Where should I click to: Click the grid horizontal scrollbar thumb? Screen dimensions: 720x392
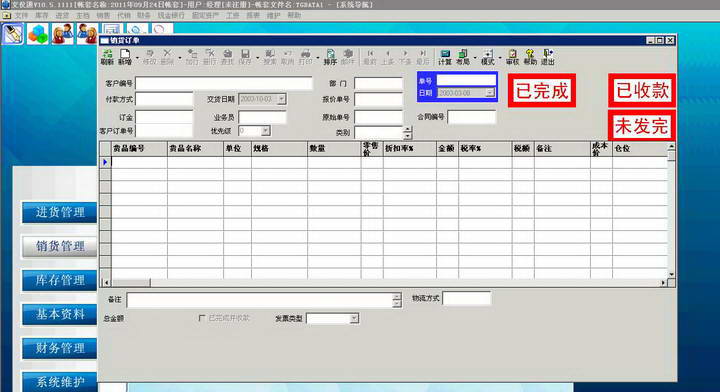(130, 283)
